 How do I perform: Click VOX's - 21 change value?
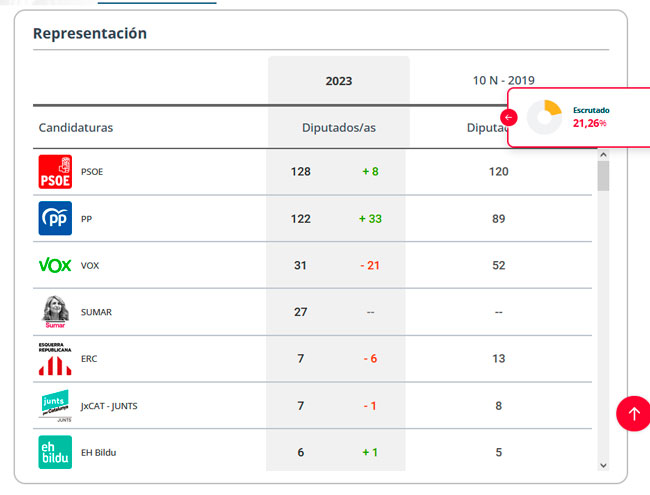(370, 265)
